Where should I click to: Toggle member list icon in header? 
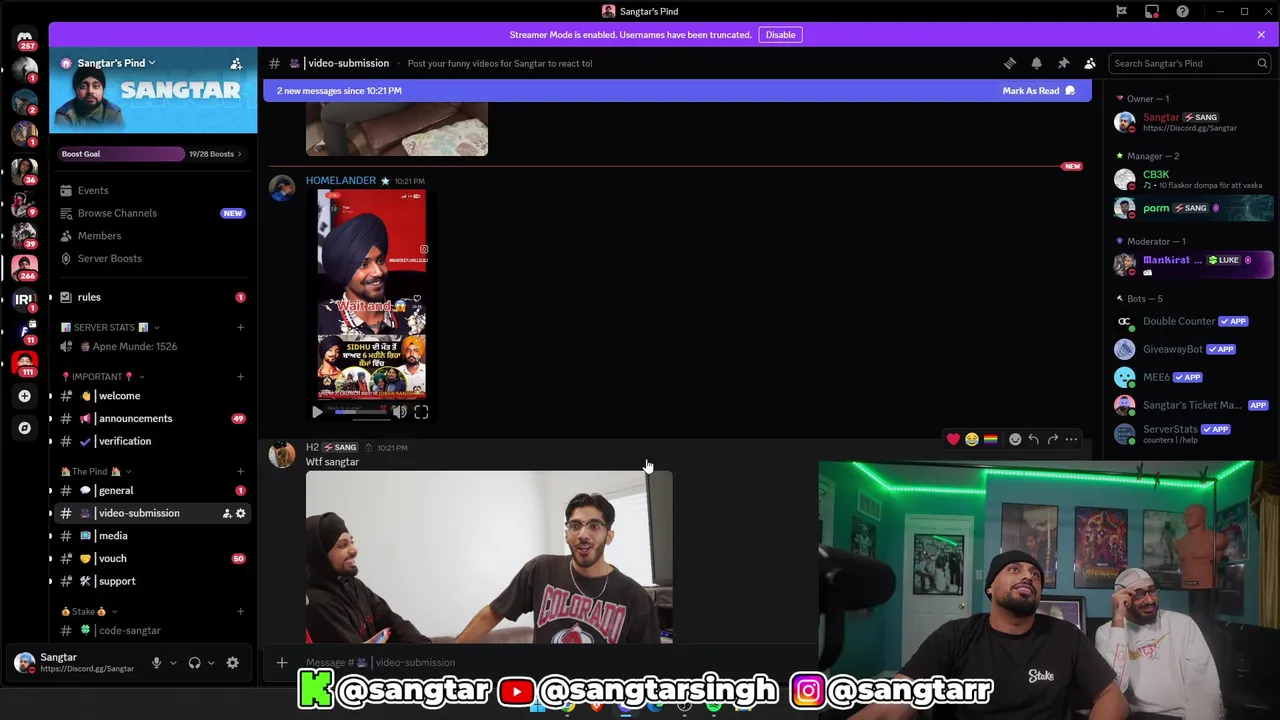click(x=1090, y=63)
